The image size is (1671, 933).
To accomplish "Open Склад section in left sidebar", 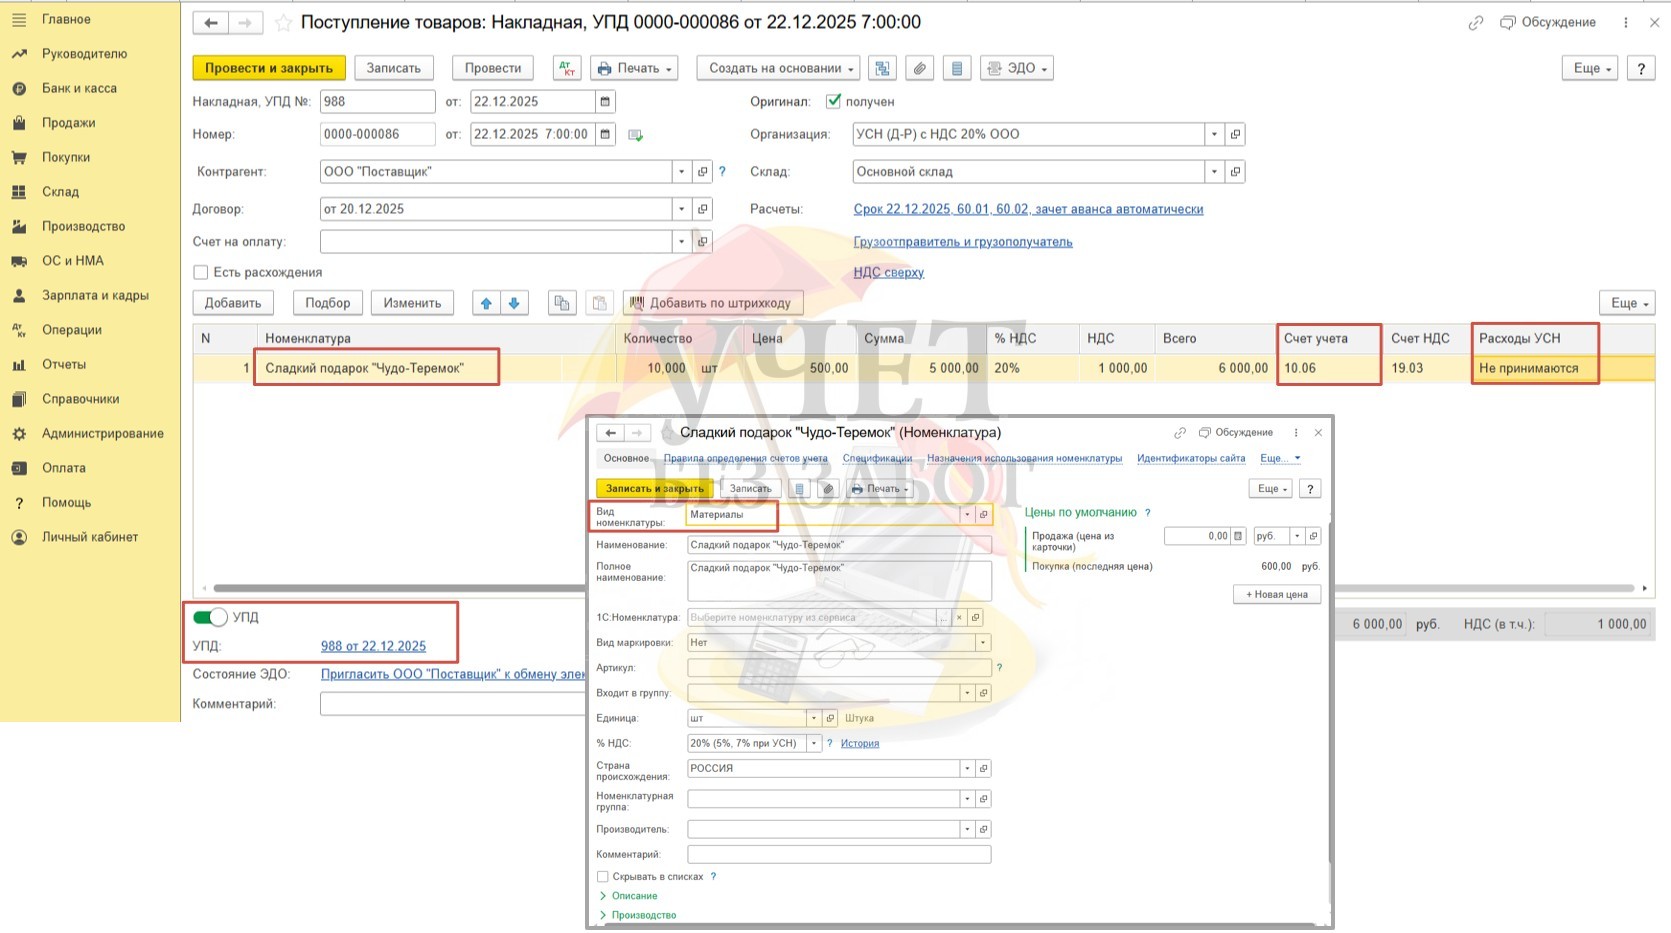I will tap(60, 192).
